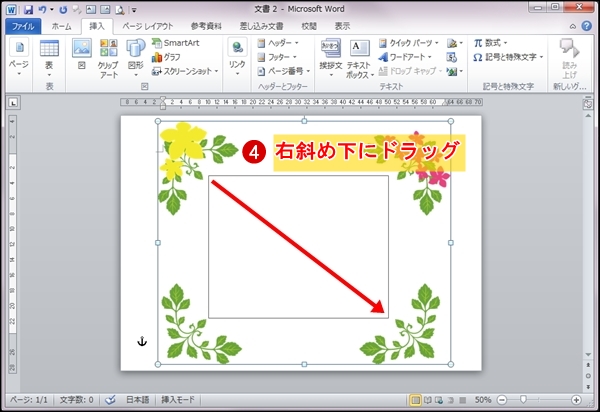Click the 文字数: 0 word count
The image size is (600, 412).
[x=77, y=400]
